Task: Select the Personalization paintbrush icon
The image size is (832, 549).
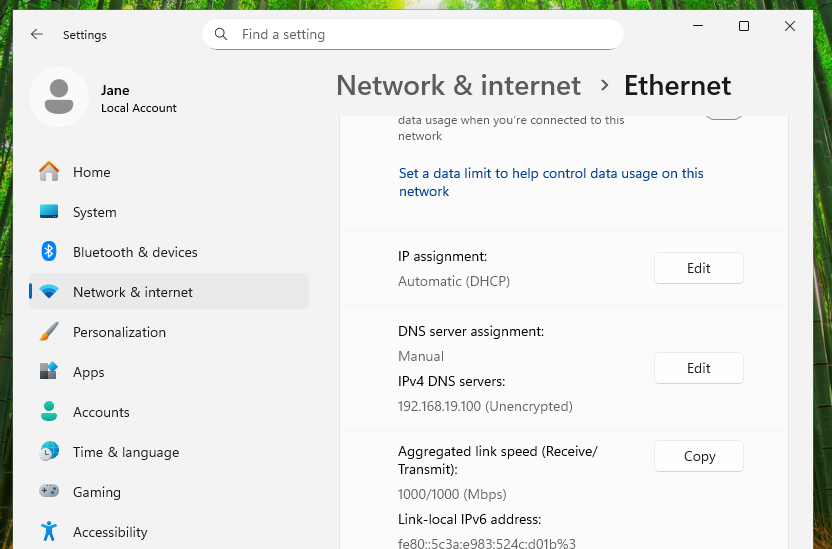Action: click(x=49, y=332)
